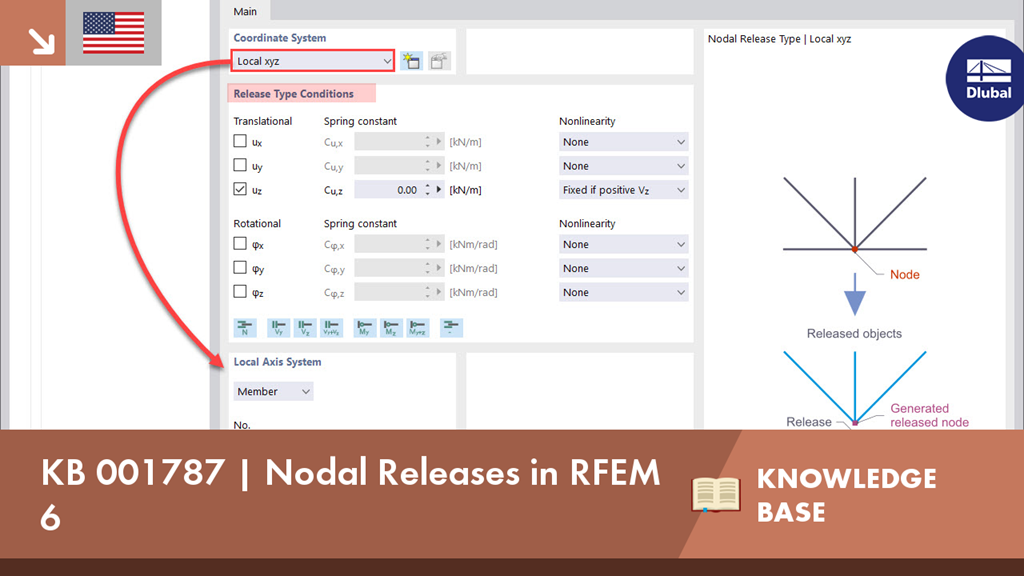Click the Release Type Conditions heading

293,94
